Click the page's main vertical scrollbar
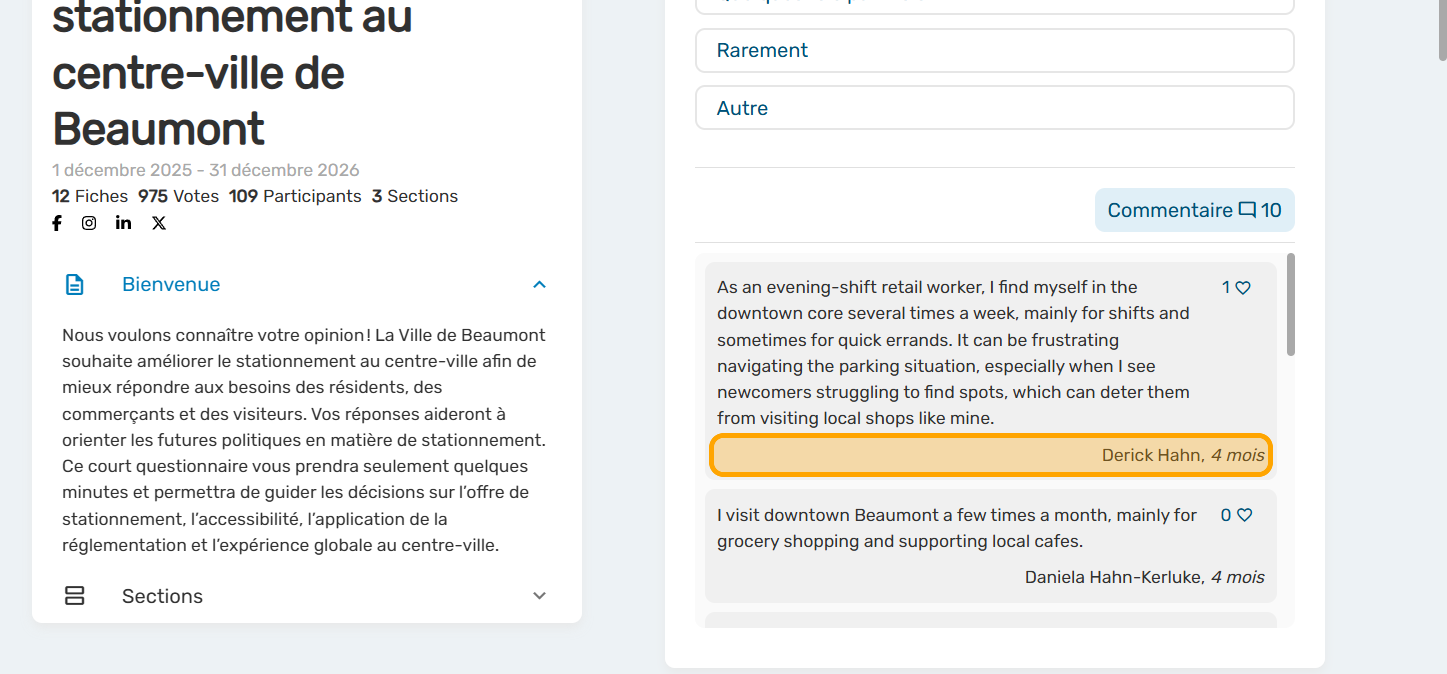The height and width of the screenshot is (674, 1447). (x=1440, y=30)
